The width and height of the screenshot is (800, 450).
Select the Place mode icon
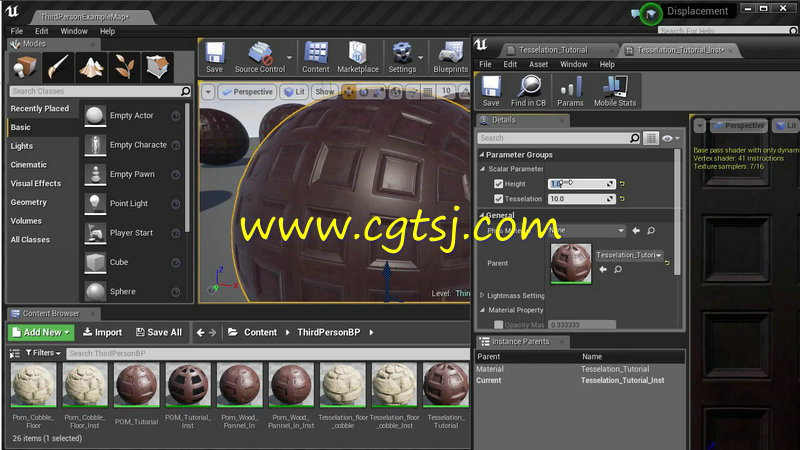tap(25, 66)
